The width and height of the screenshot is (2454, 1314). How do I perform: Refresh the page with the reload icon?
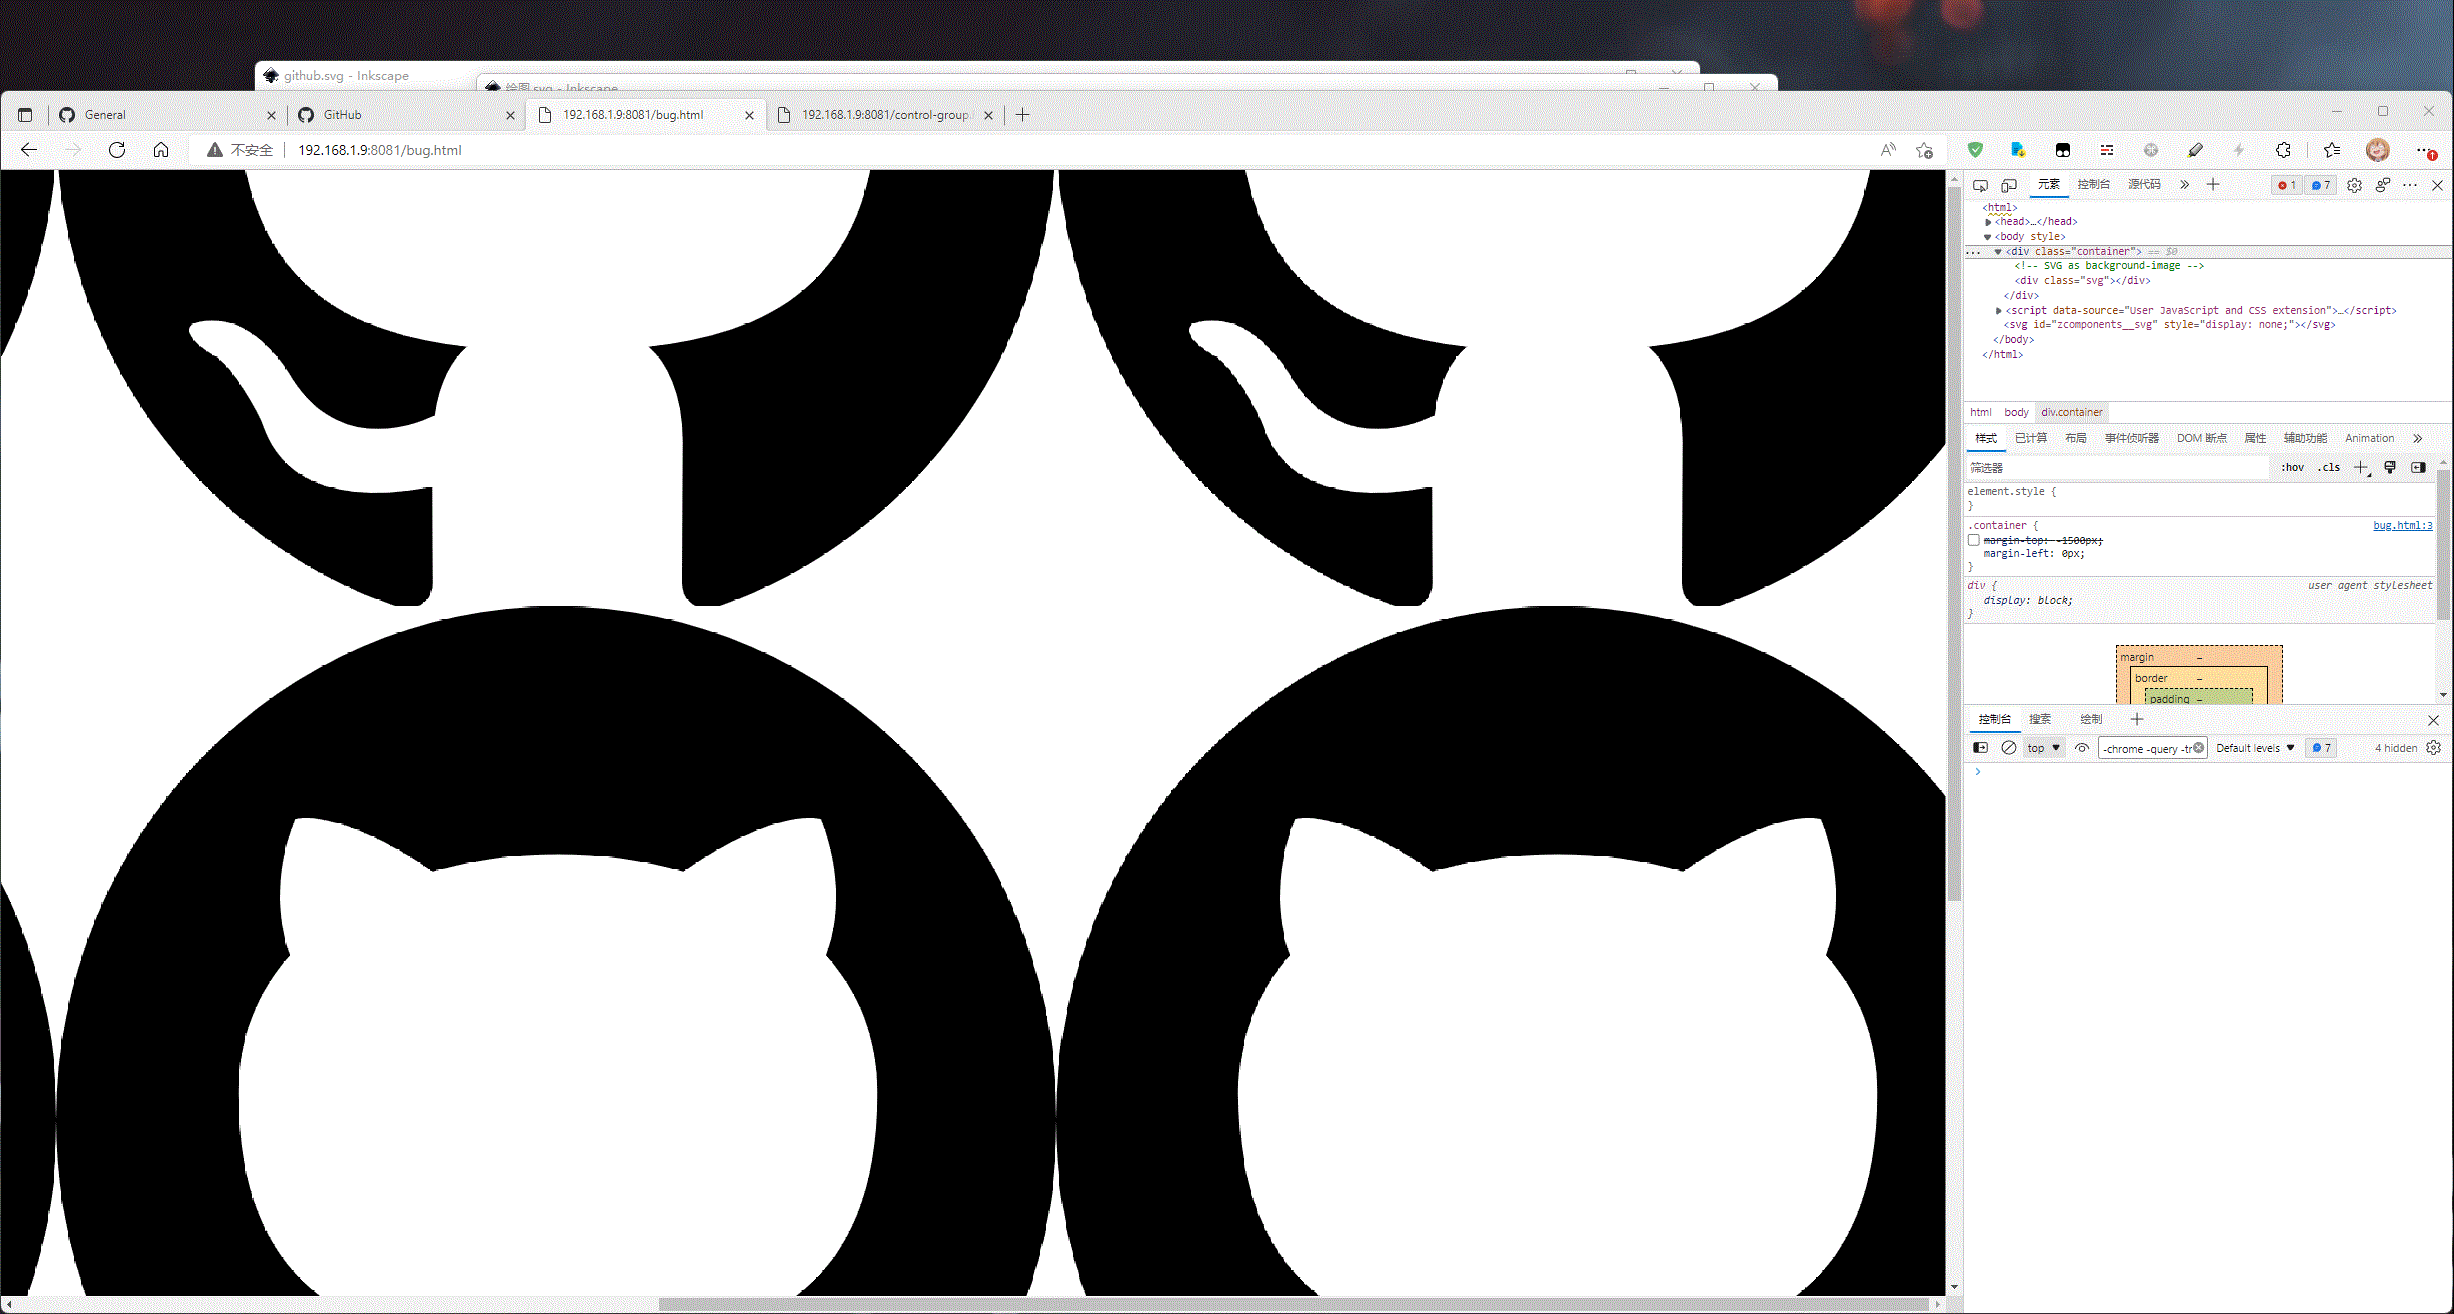pyautogui.click(x=117, y=150)
